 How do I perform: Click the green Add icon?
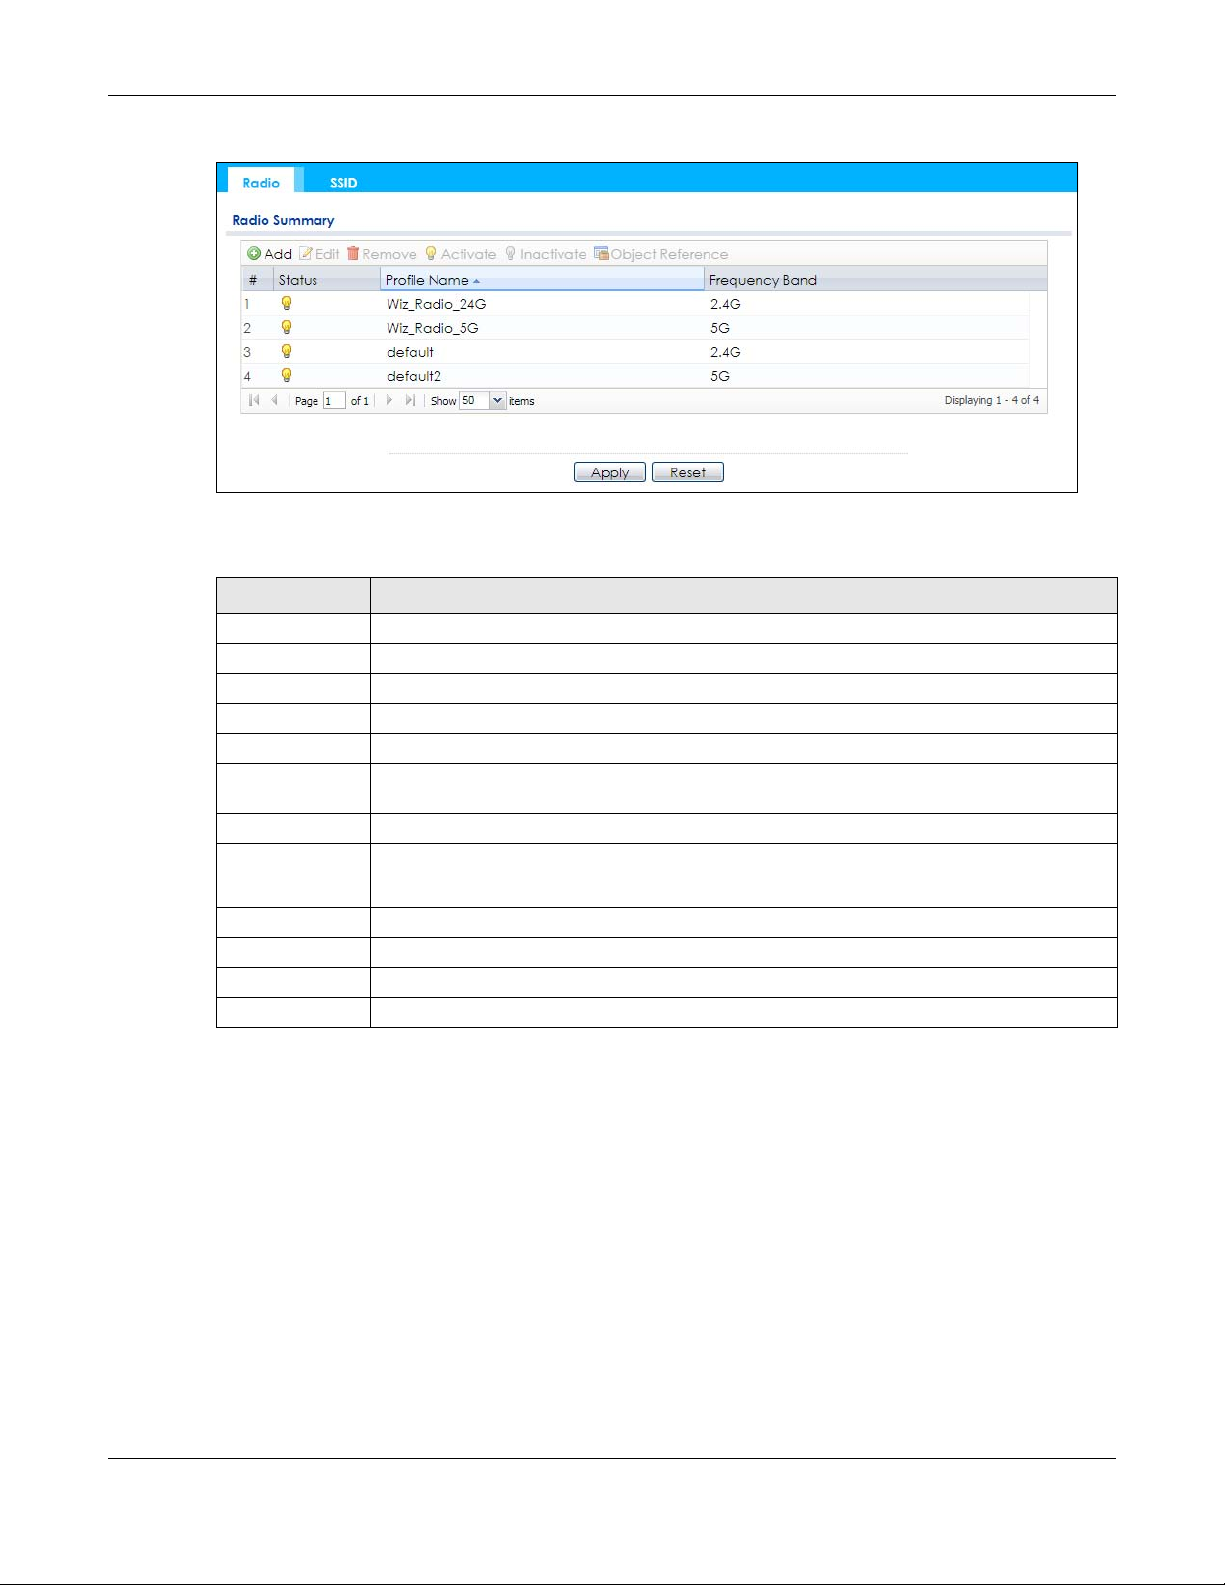254,254
